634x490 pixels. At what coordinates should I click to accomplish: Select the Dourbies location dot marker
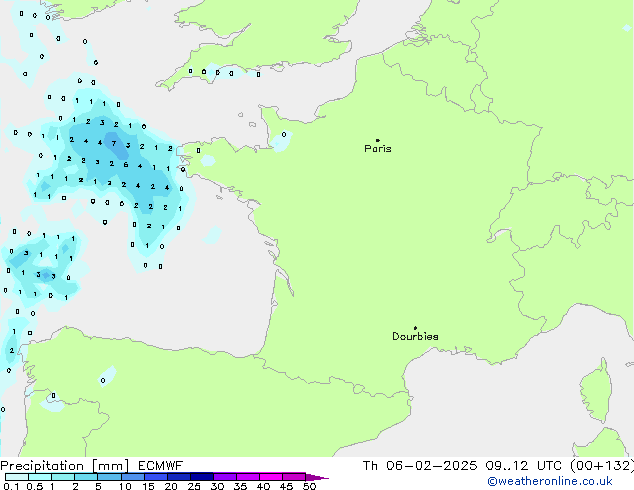click(415, 328)
